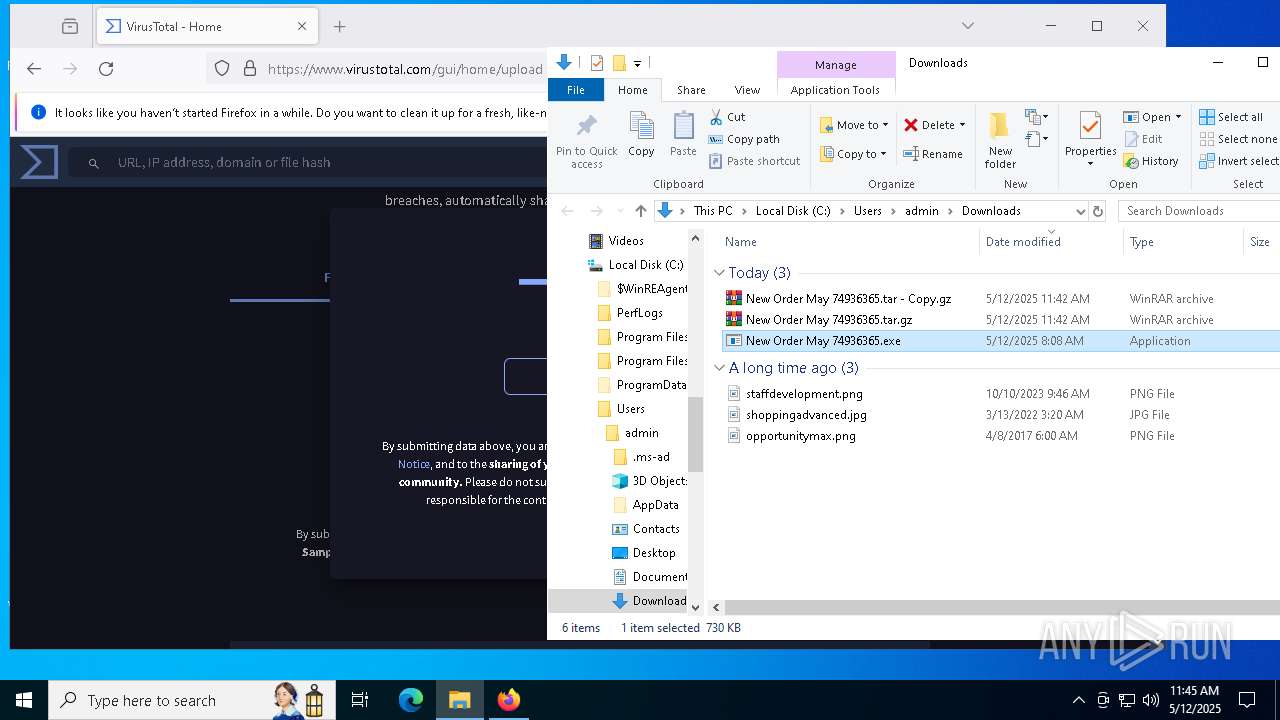Switch to the View ribbon tab
The height and width of the screenshot is (720, 1280).
click(747, 90)
